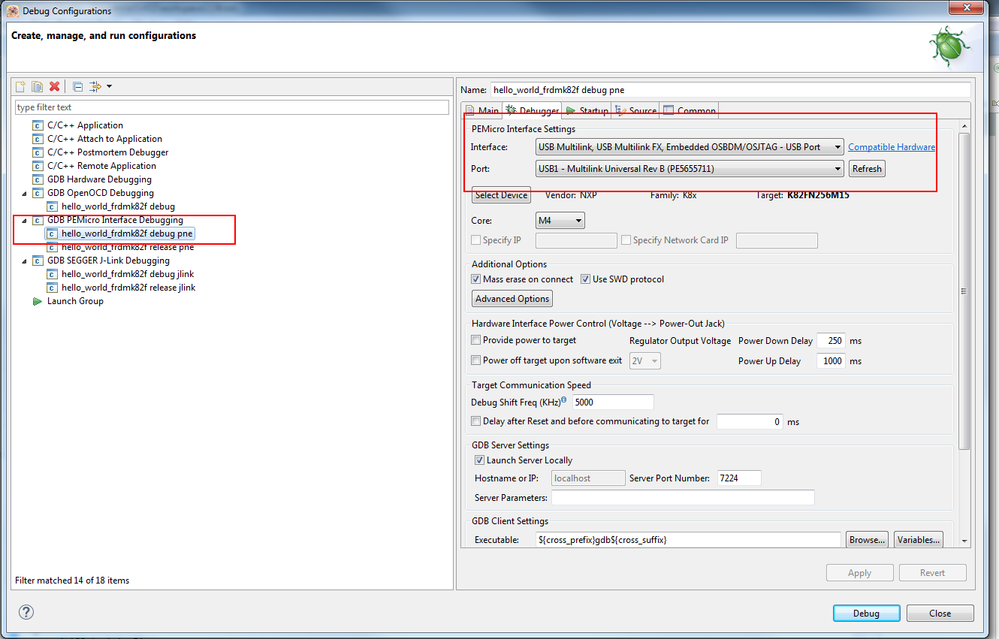The image size is (999, 639).
Task: Click the type filter text box
Action: pyautogui.click(x=232, y=107)
